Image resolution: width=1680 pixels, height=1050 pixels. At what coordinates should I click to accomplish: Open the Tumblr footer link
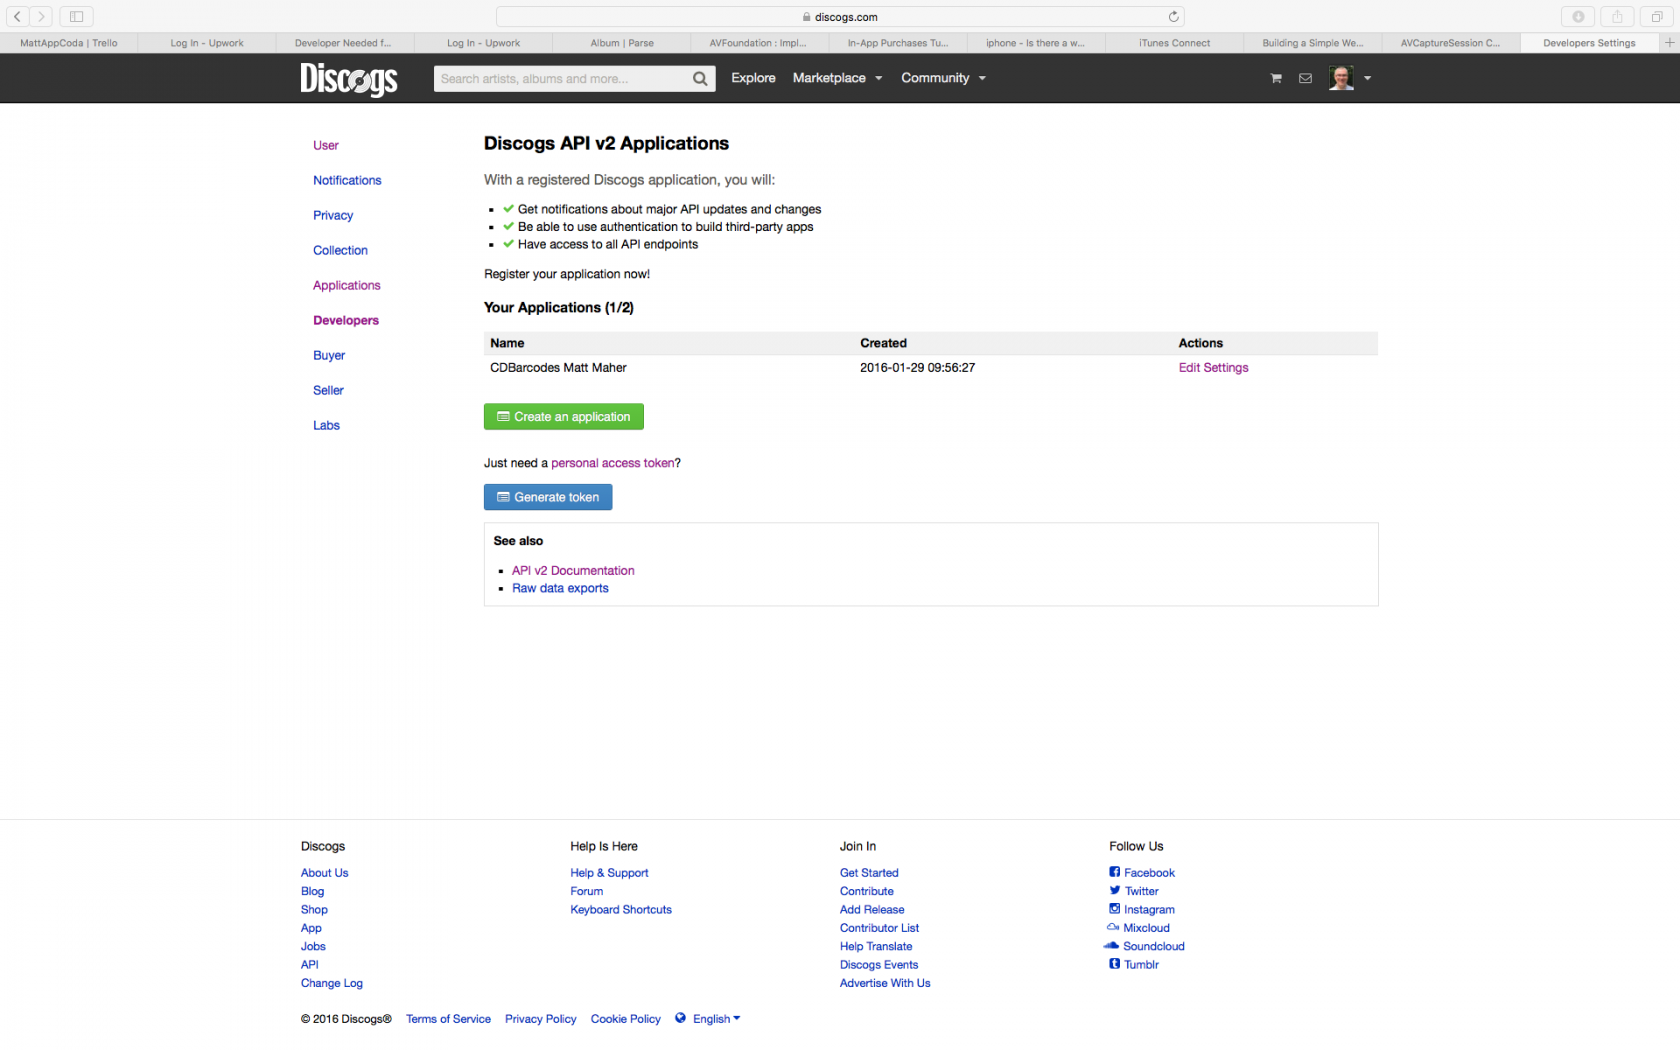[1141, 965]
